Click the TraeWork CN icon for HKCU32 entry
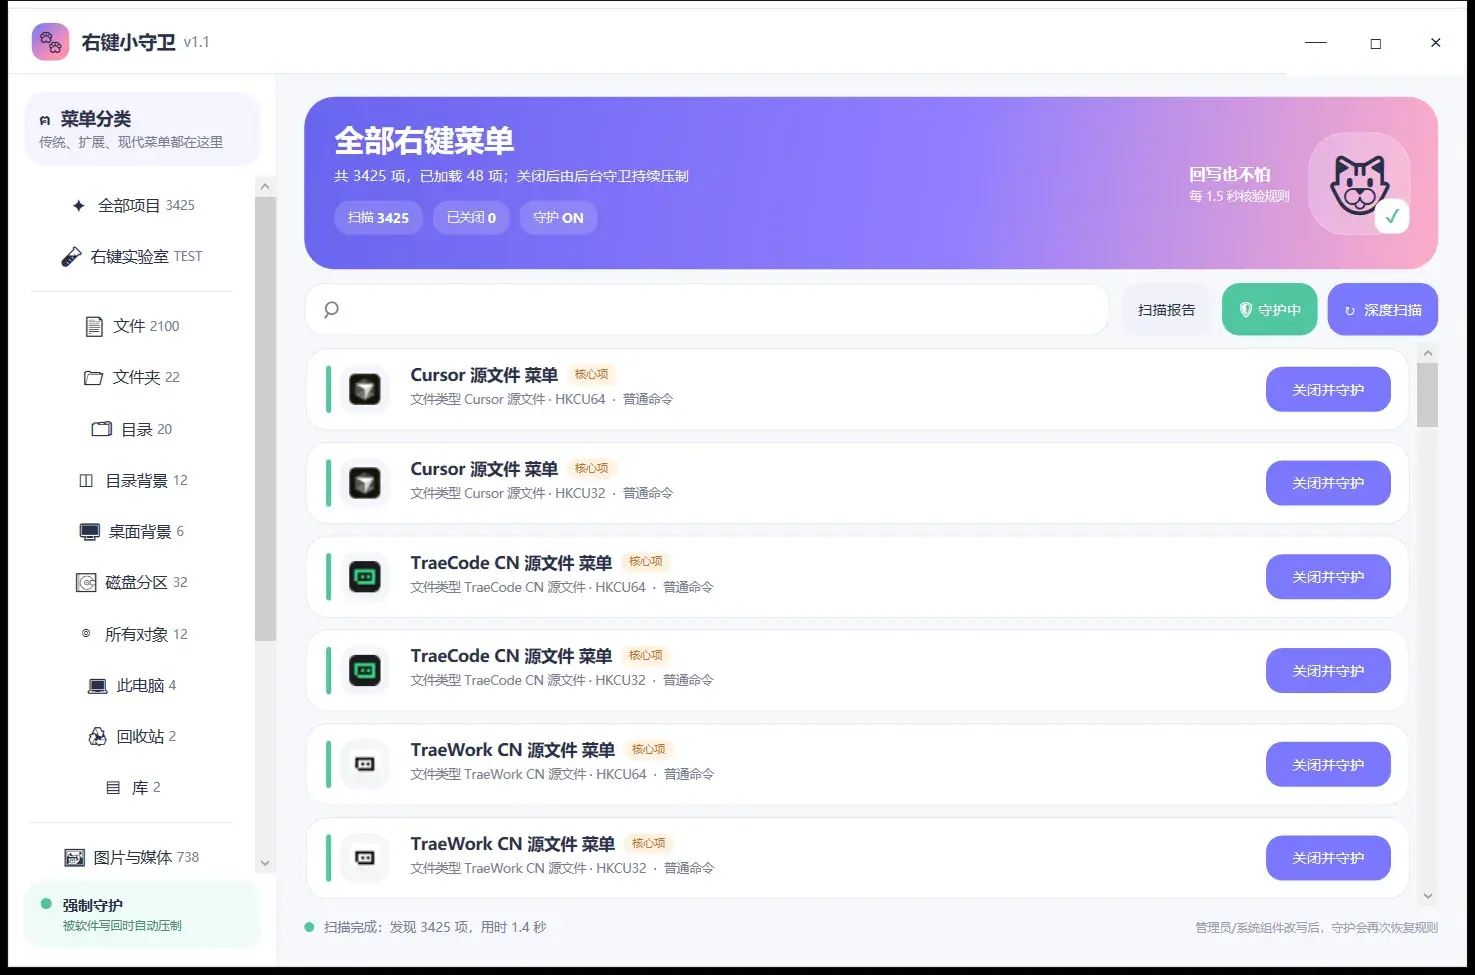The height and width of the screenshot is (975, 1475). [x=365, y=858]
